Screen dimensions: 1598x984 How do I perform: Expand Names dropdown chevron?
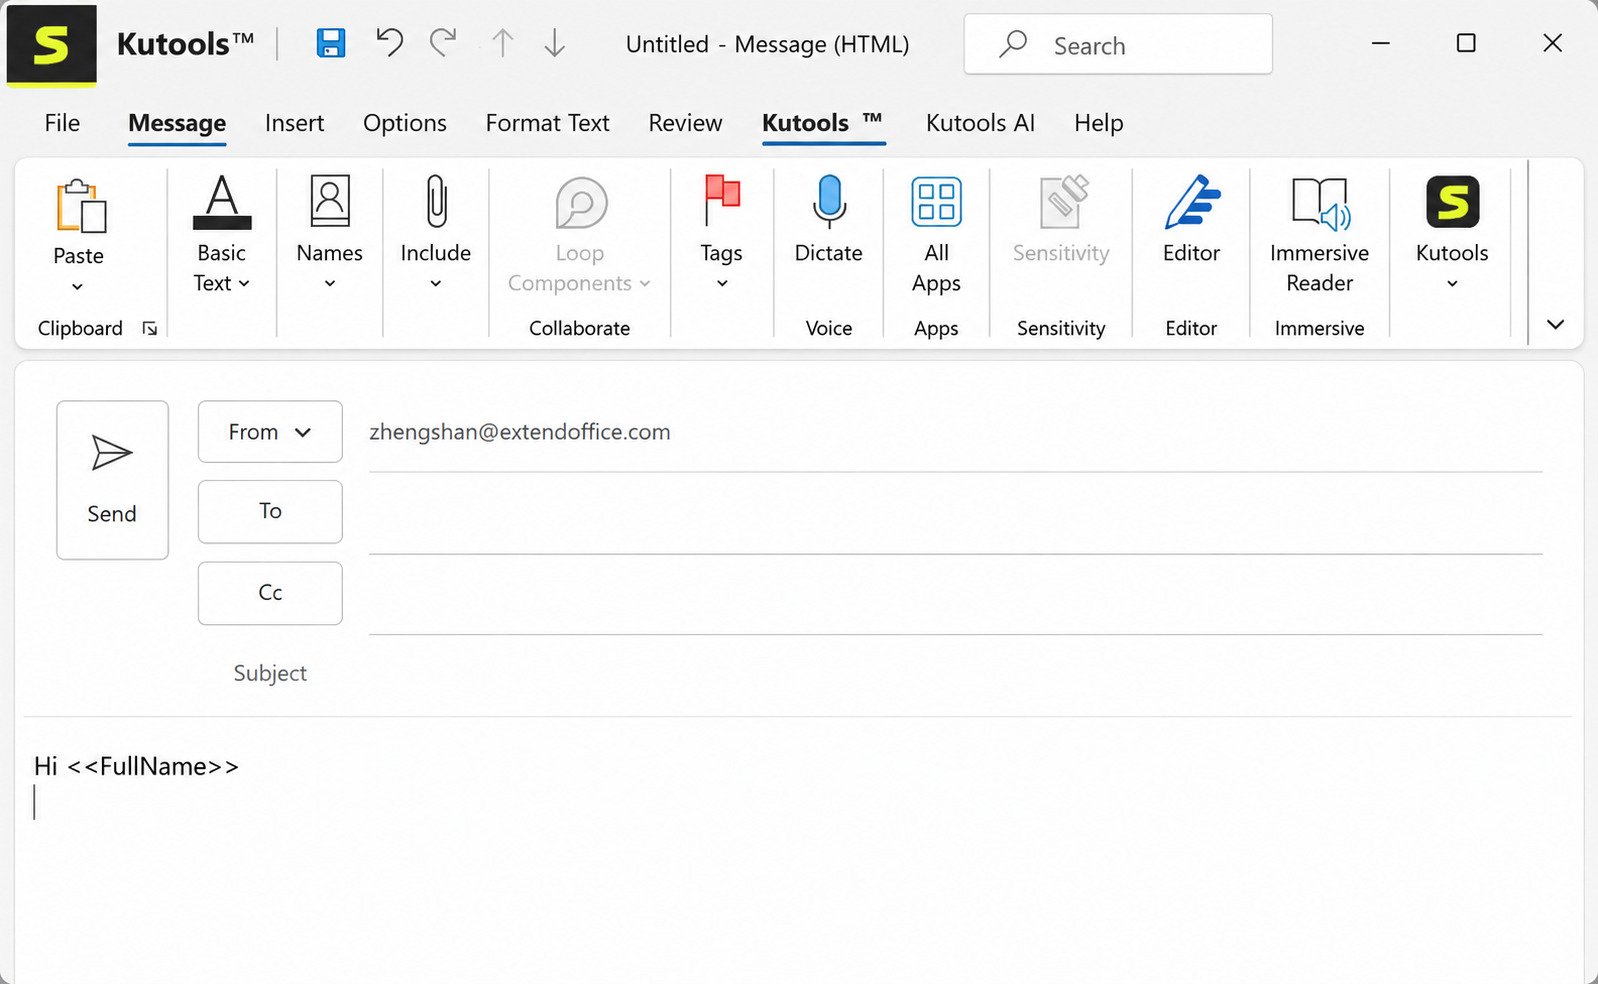[x=330, y=284]
